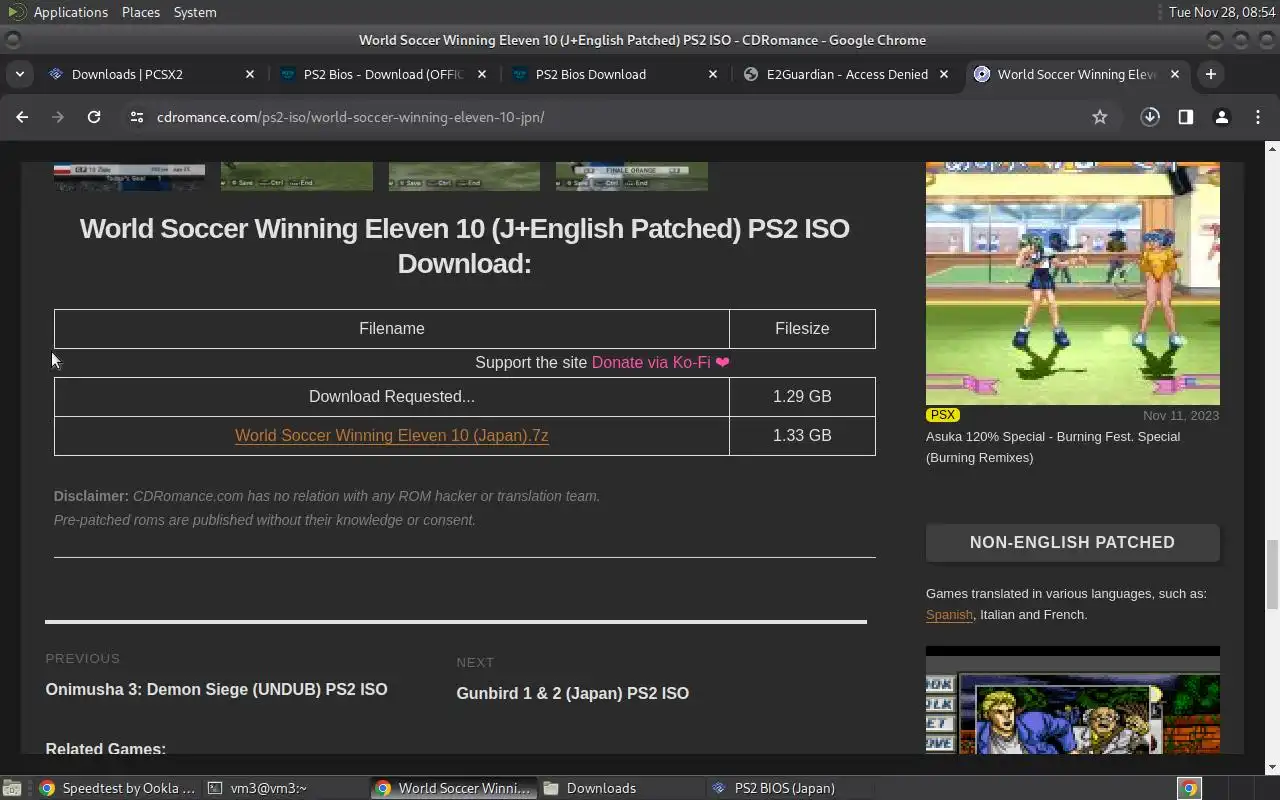Open fourth gameplay screenshot thumbnail
The image size is (1280, 800).
(632, 176)
